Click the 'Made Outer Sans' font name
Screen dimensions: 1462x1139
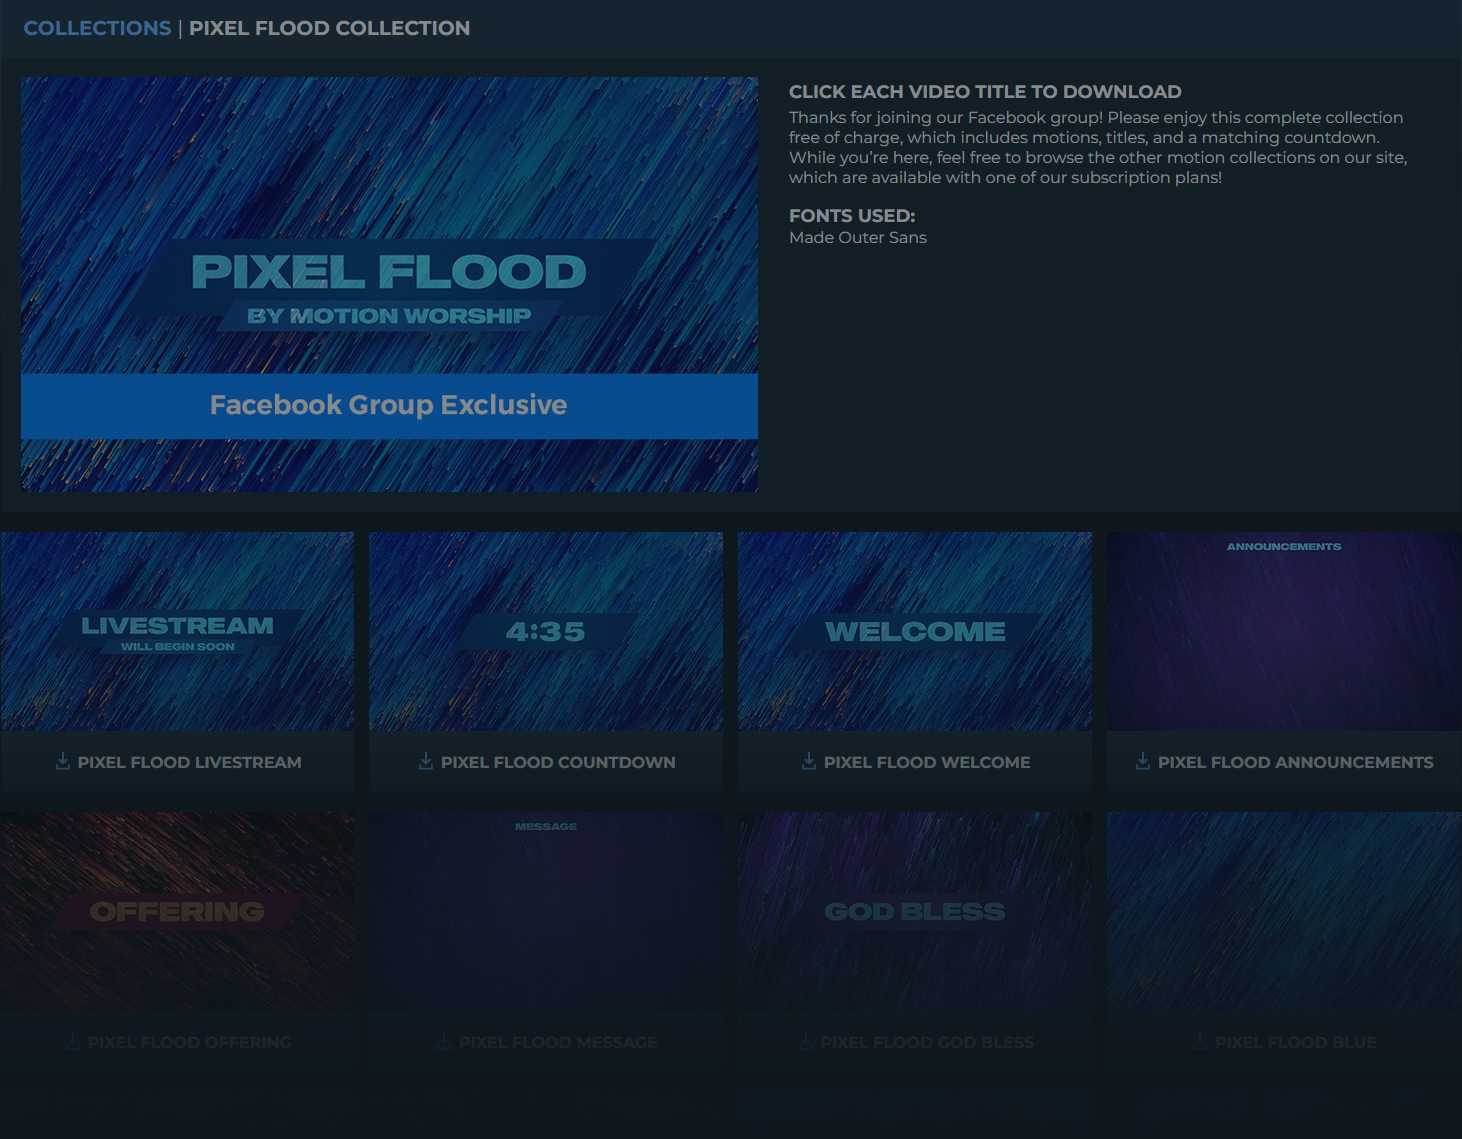pyautogui.click(x=858, y=237)
